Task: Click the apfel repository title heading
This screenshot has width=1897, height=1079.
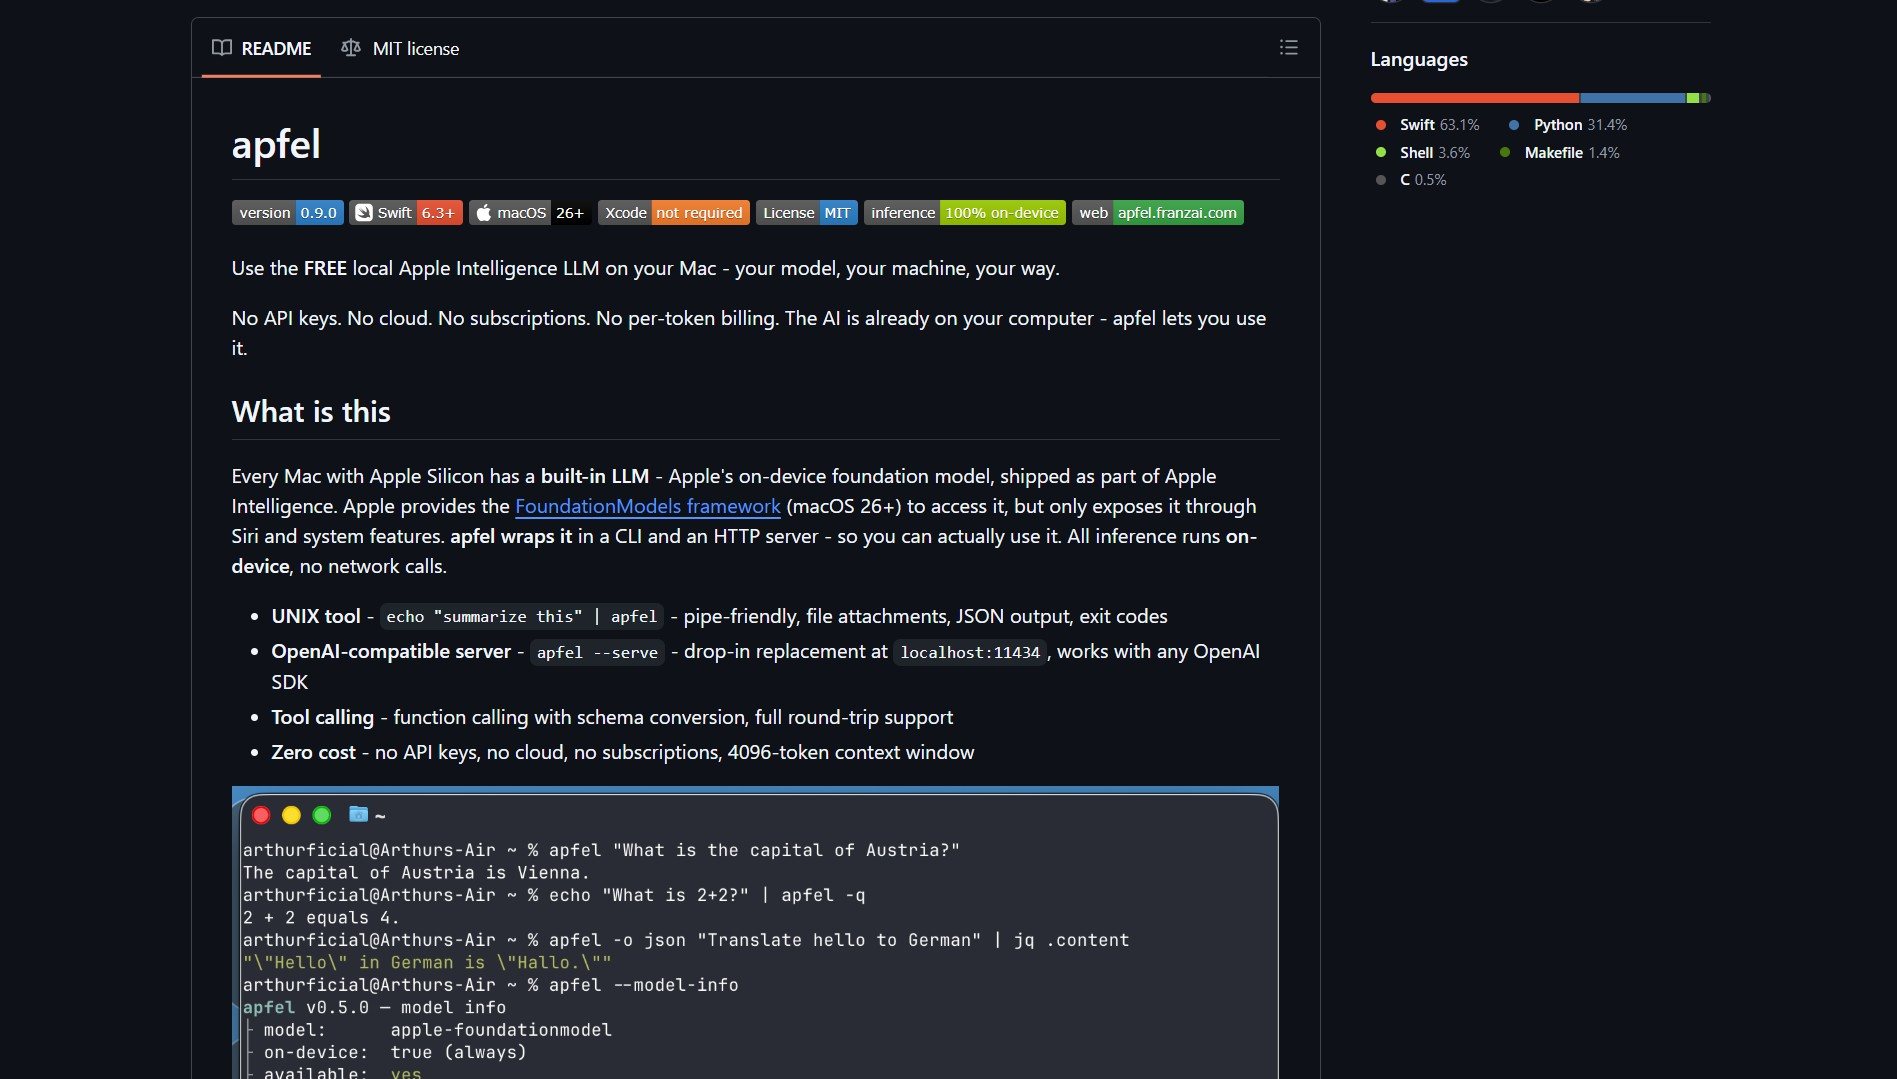Action: pyautogui.click(x=275, y=144)
